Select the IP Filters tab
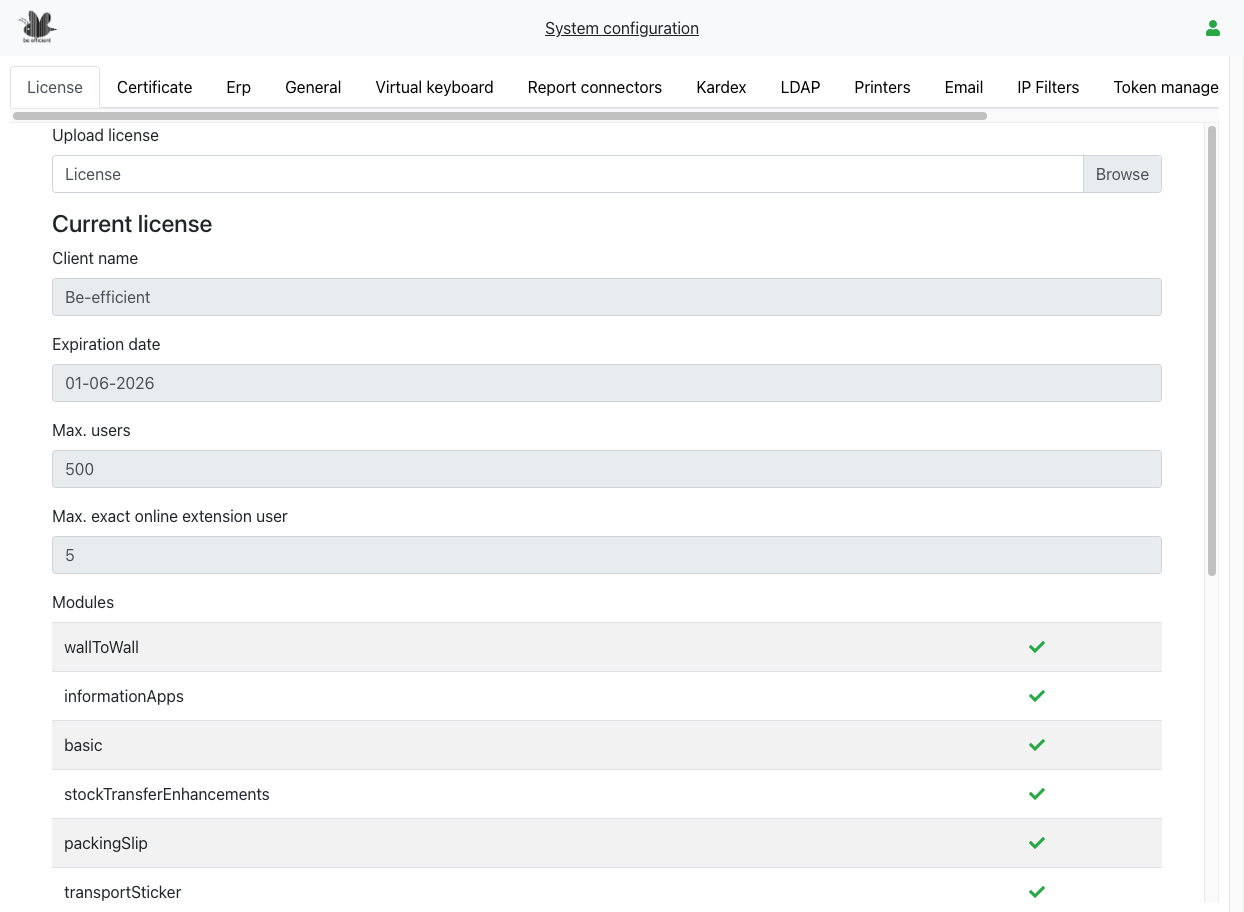Viewport: 1244px width, 912px height. coord(1048,87)
